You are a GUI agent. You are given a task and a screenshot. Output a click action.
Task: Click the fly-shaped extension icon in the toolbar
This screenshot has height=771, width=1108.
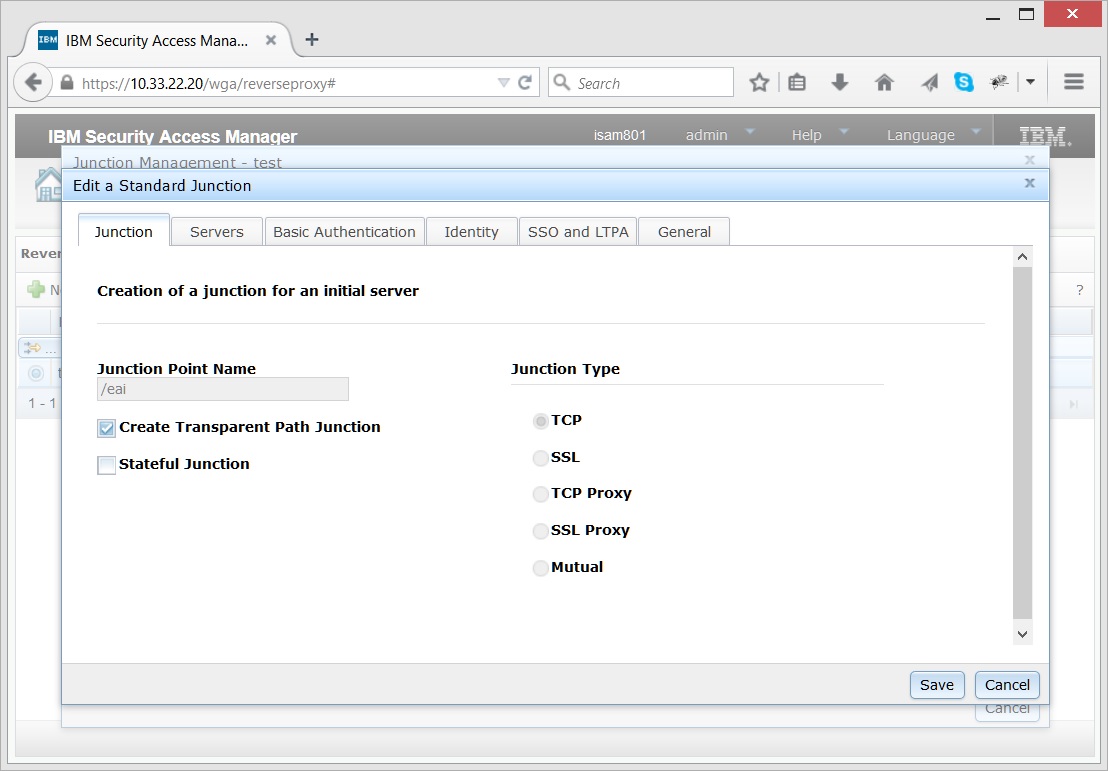pos(998,82)
